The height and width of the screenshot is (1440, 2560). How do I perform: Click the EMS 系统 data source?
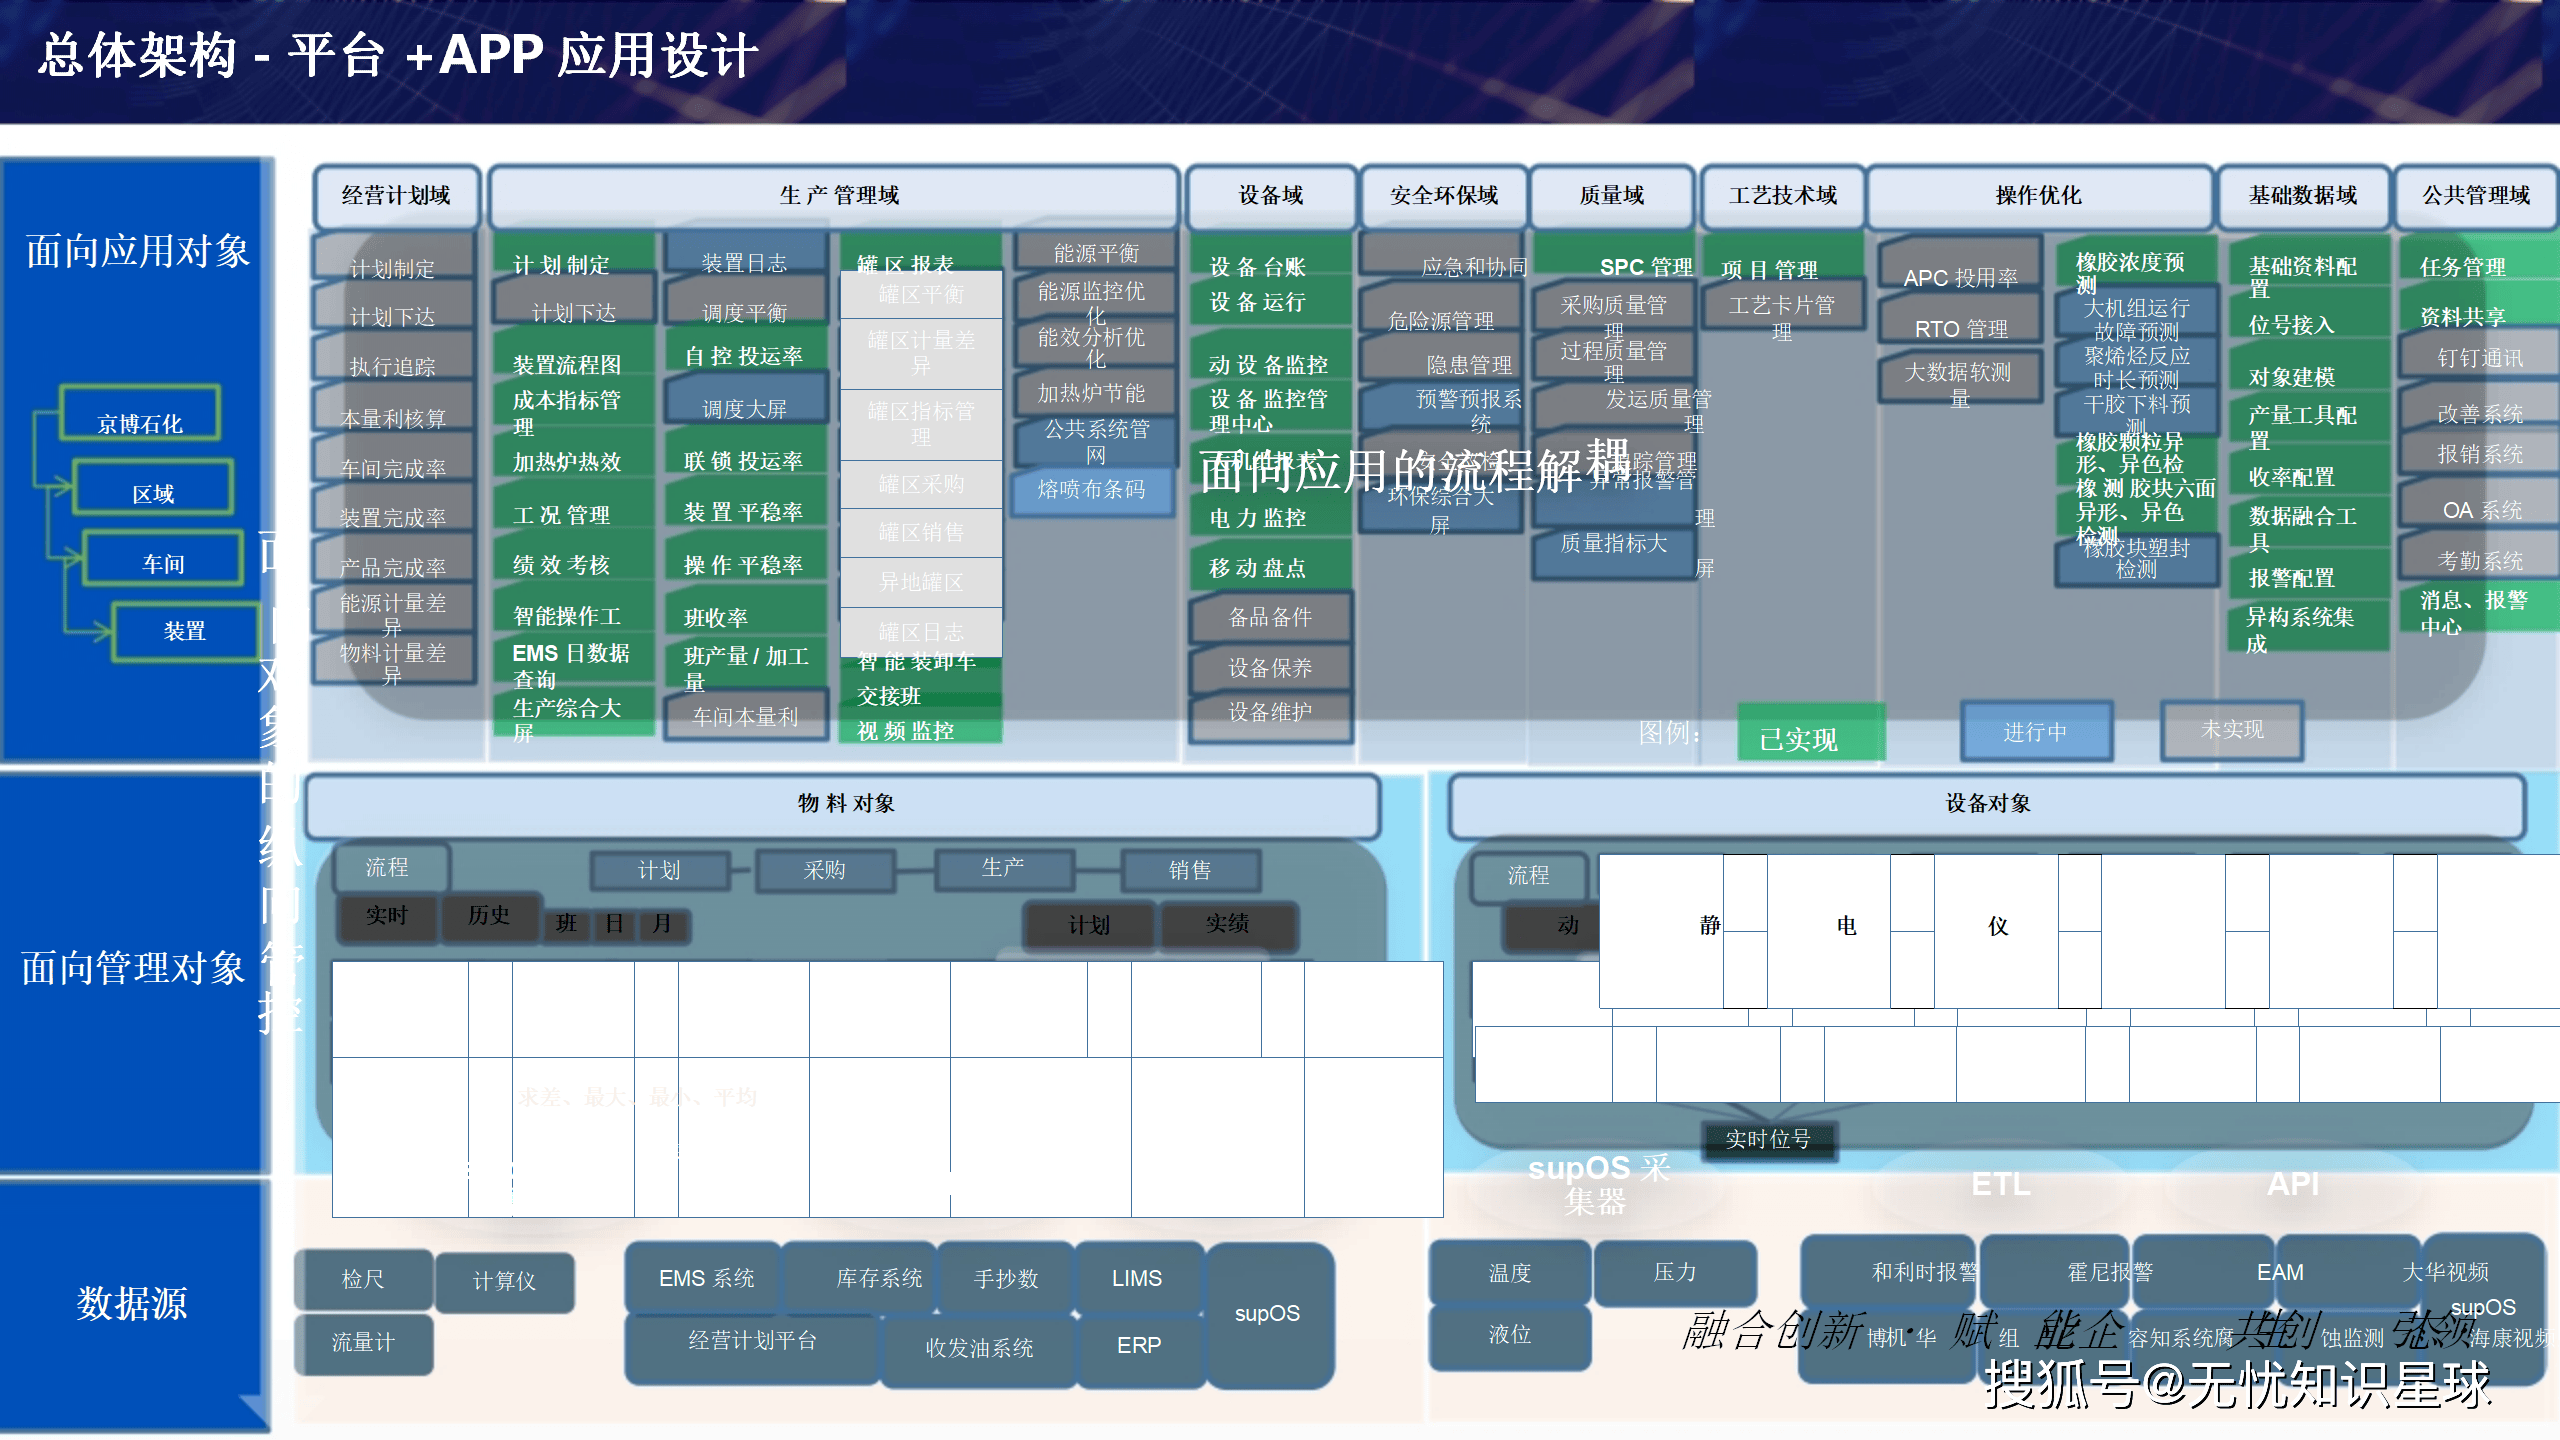pyautogui.click(x=705, y=1278)
